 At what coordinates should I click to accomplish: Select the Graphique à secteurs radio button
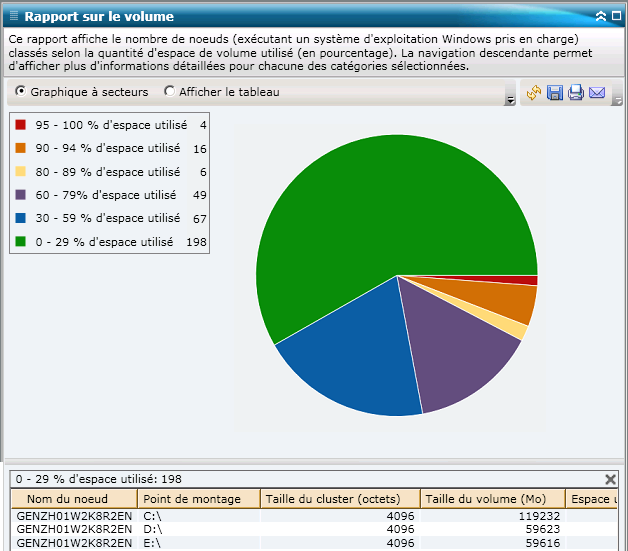click(21, 92)
